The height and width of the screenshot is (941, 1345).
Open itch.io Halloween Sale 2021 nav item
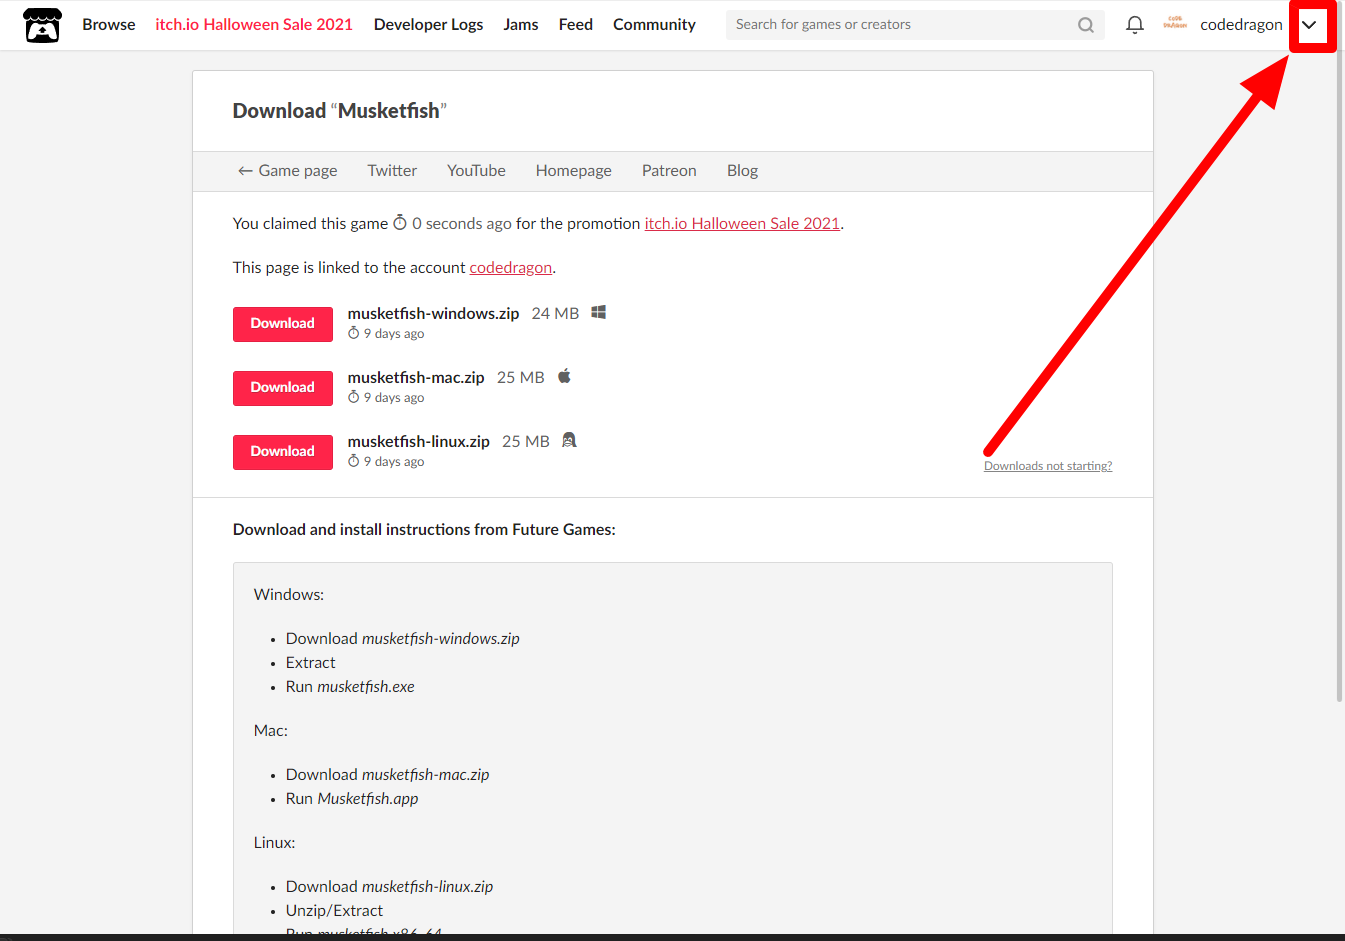click(x=254, y=24)
